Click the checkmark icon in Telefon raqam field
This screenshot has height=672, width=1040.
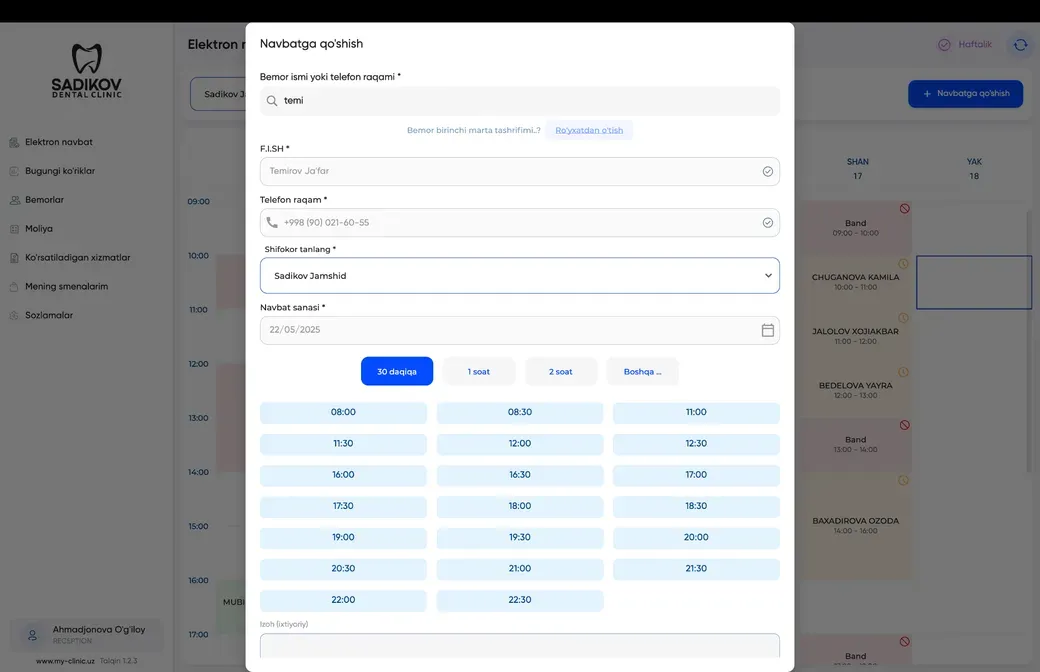pyautogui.click(x=767, y=223)
